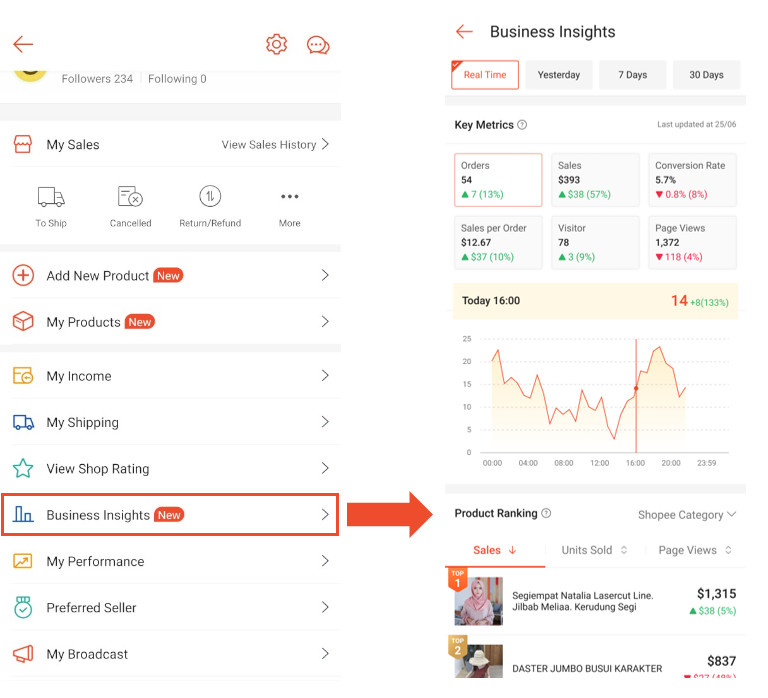Open the Business Insights menu row
The image size is (768, 698).
(x=170, y=515)
